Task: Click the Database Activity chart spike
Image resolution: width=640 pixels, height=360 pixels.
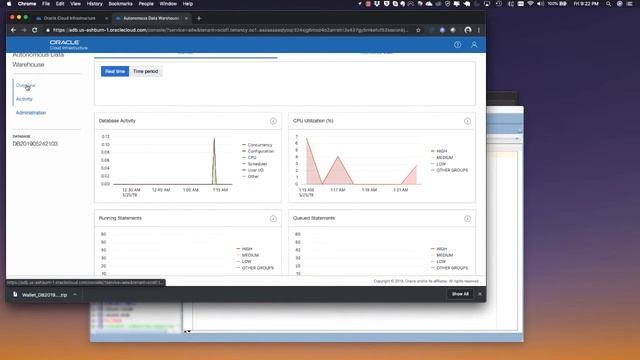Action: [x=214, y=160]
